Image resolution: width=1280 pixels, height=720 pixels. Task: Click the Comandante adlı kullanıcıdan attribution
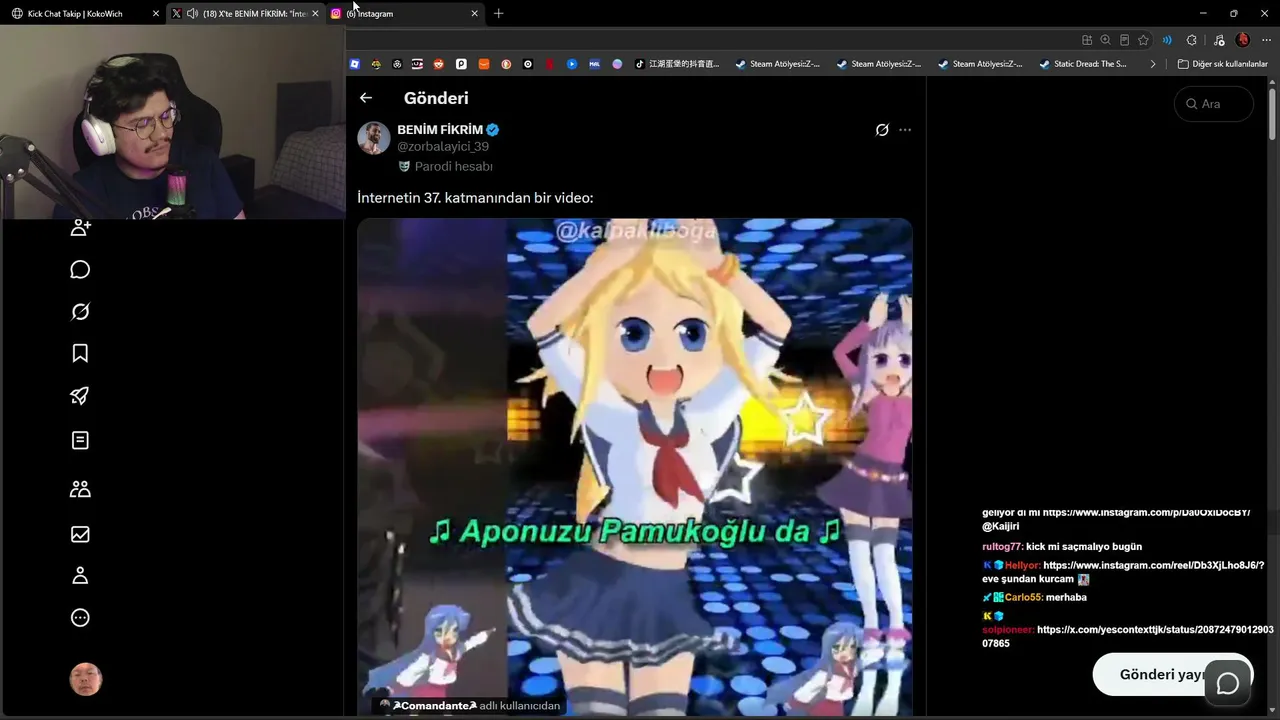coord(469,706)
